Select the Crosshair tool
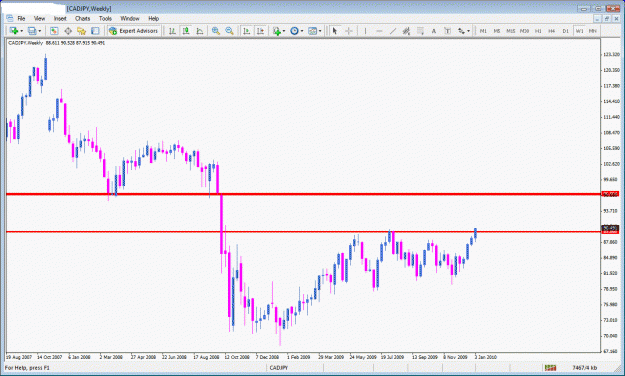Screen dimensions: 625x376 coord(349,31)
